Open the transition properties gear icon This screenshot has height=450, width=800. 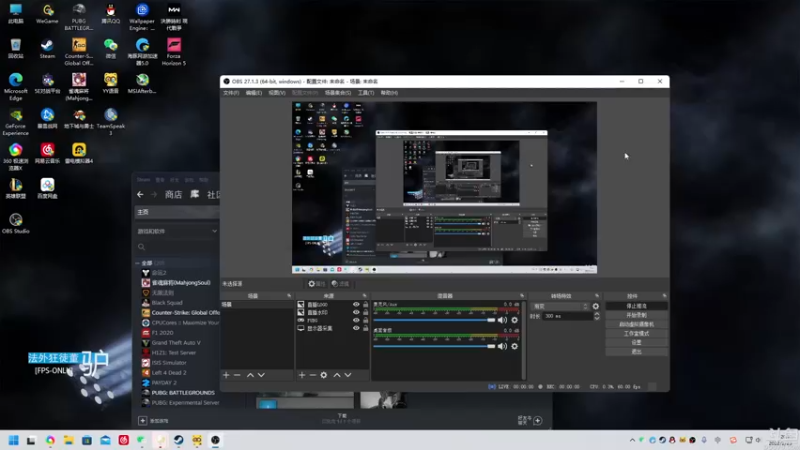(595, 306)
